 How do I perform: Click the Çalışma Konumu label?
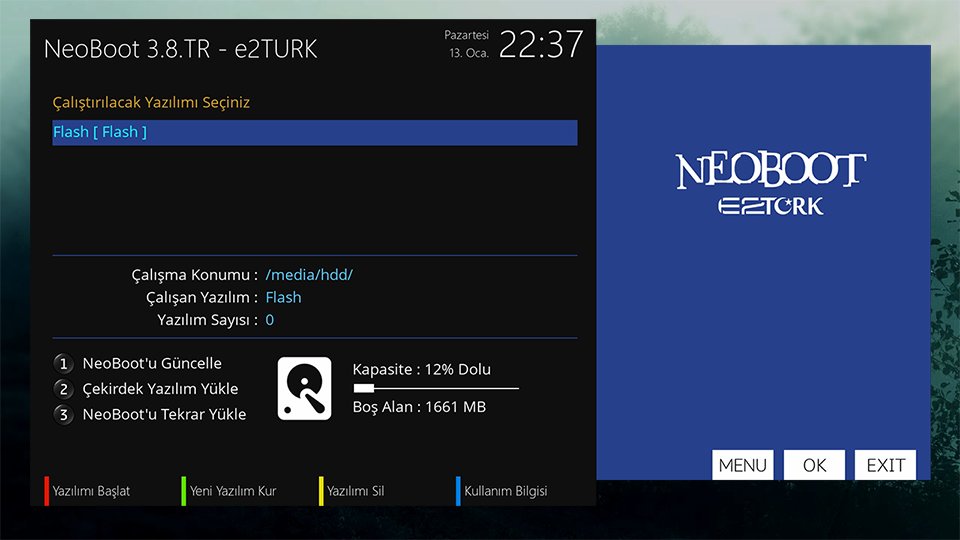click(x=195, y=275)
